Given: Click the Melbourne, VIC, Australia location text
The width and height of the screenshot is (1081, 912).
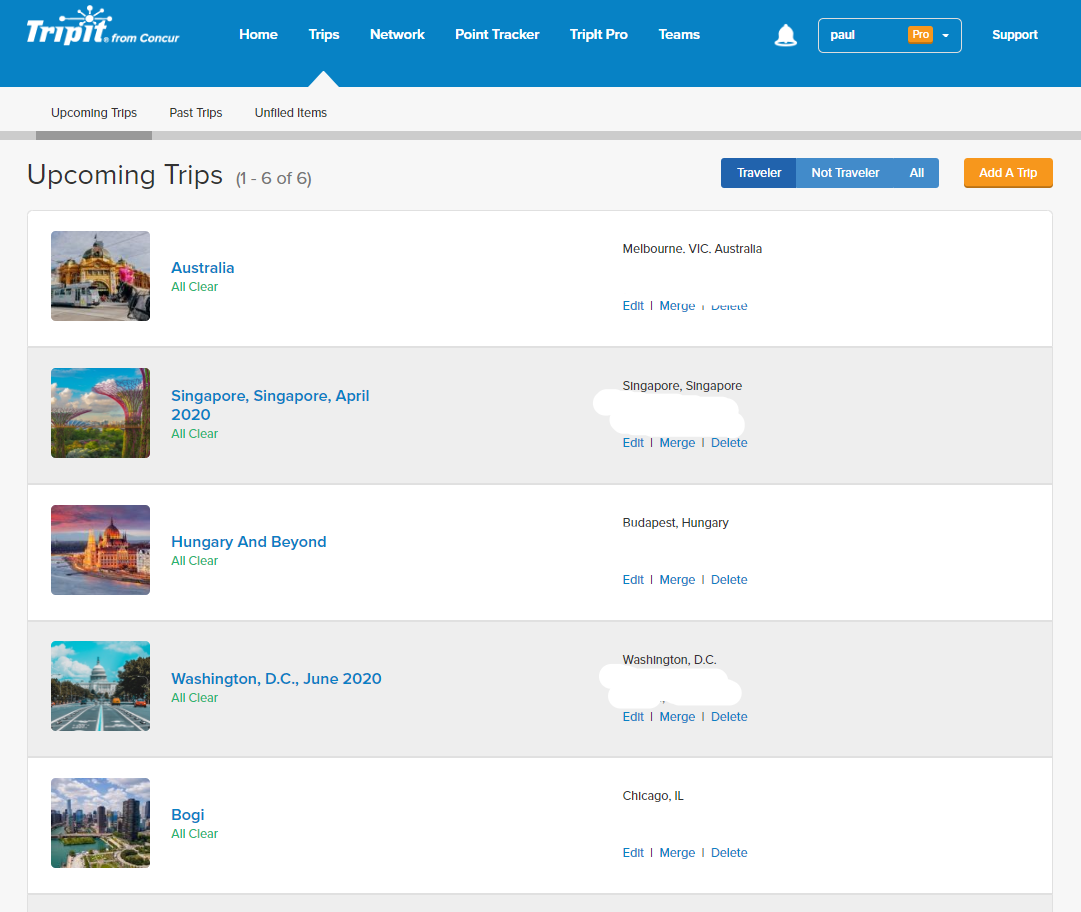Looking at the screenshot, I should [692, 249].
